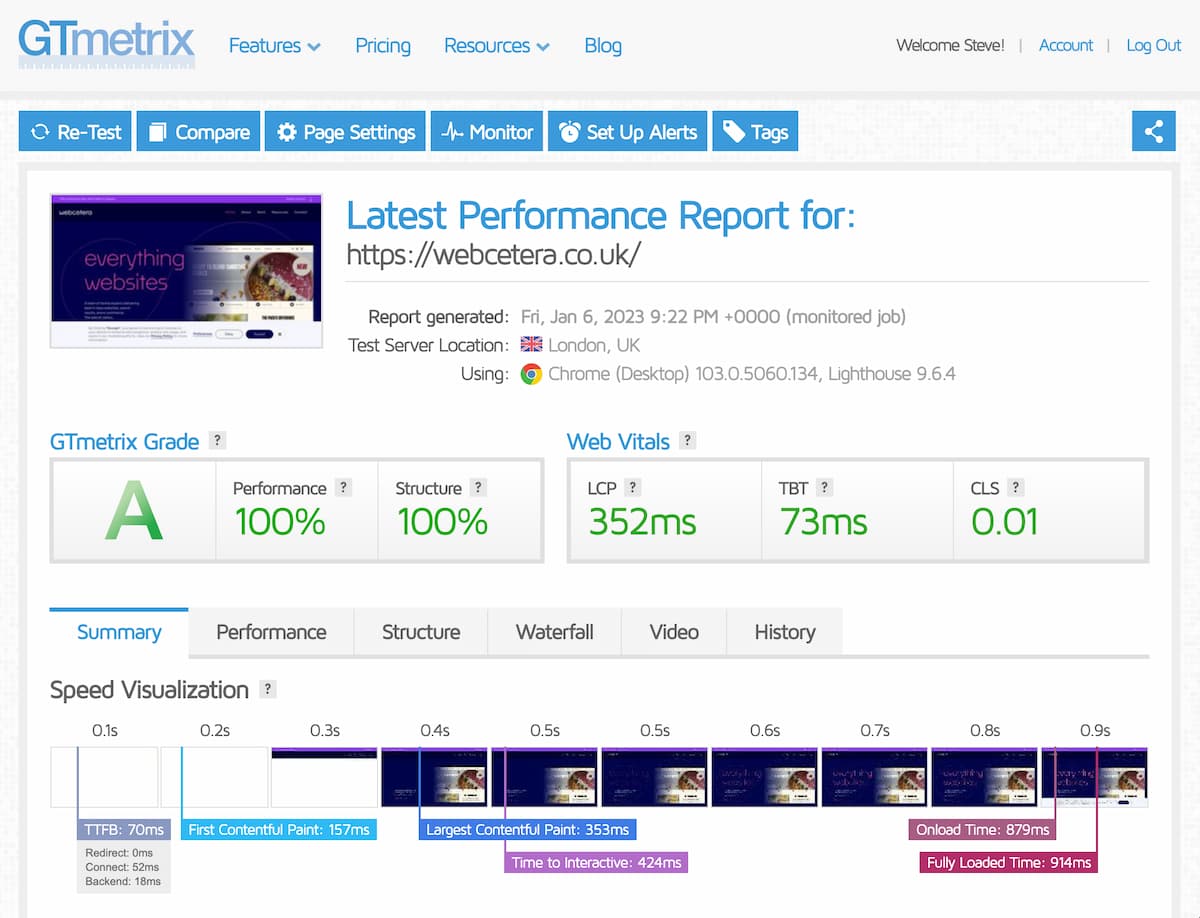The height and width of the screenshot is (918, 1200).
Task: Go to the Pricing page
Action: 383,45
